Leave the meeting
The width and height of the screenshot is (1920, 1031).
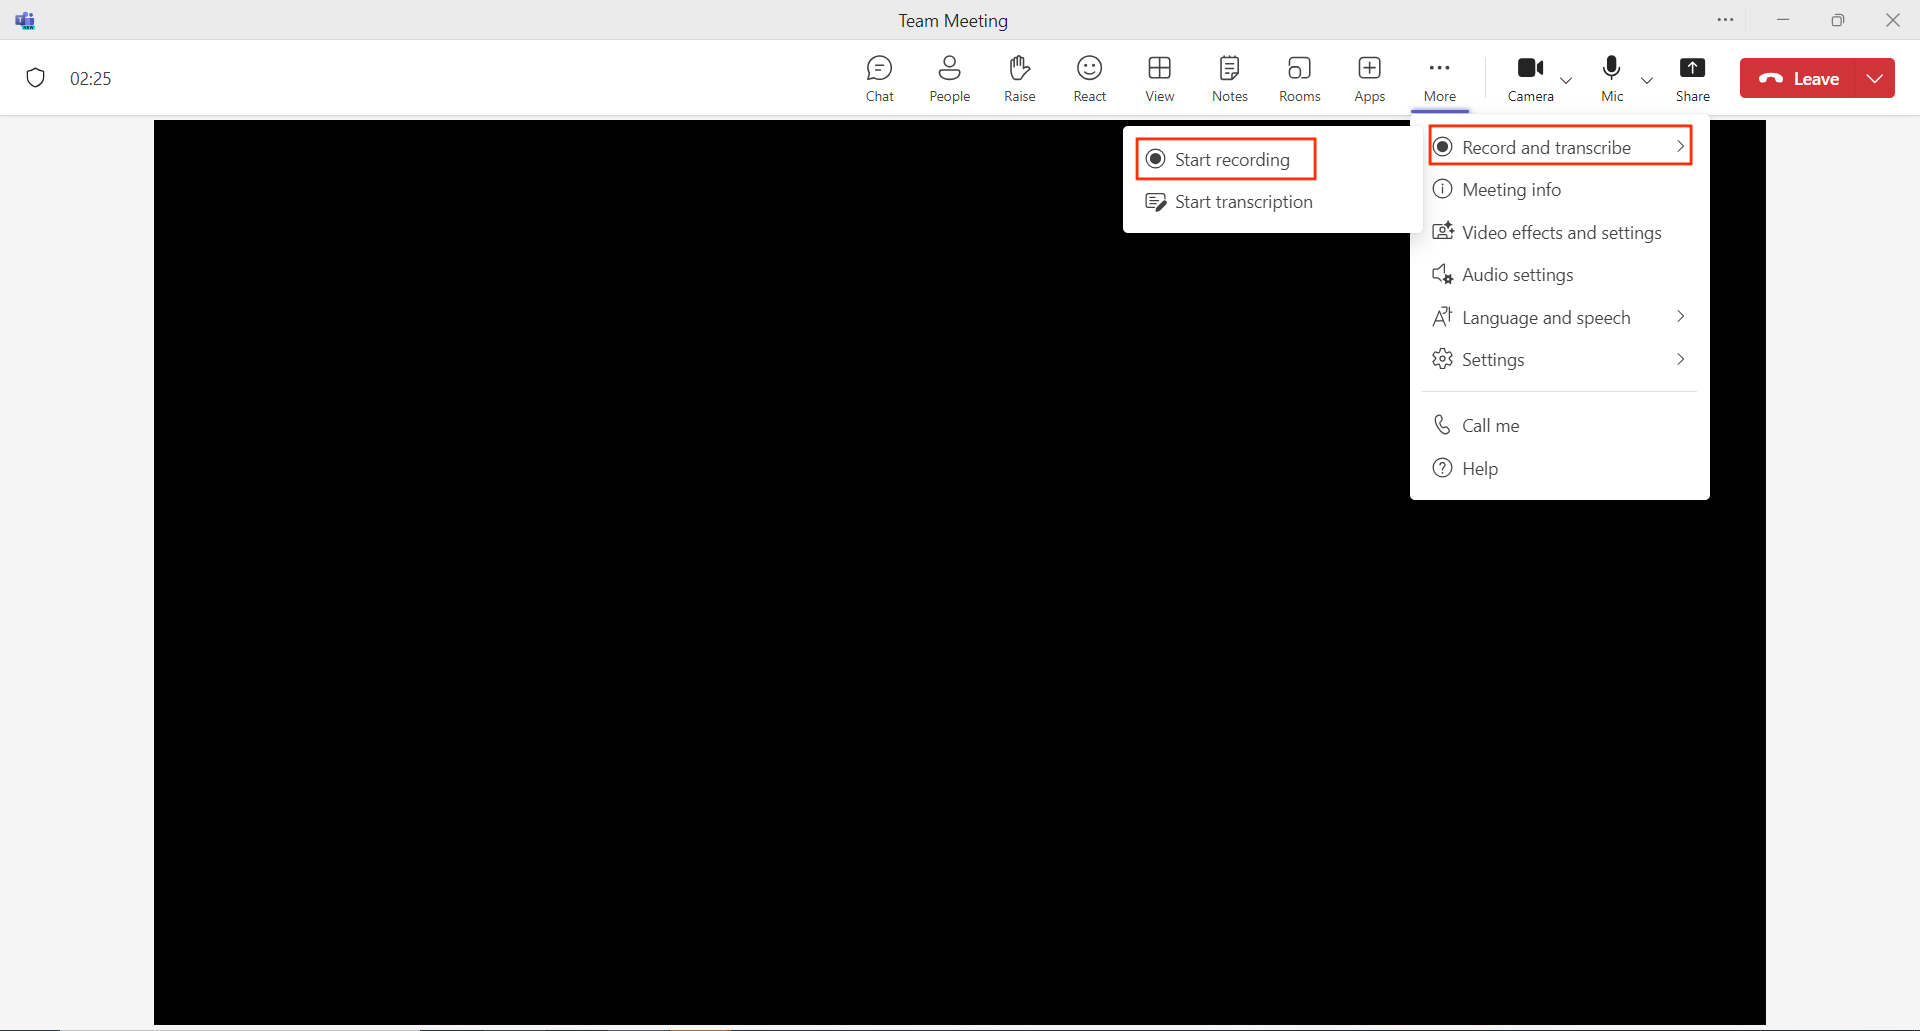[1798, 78]
